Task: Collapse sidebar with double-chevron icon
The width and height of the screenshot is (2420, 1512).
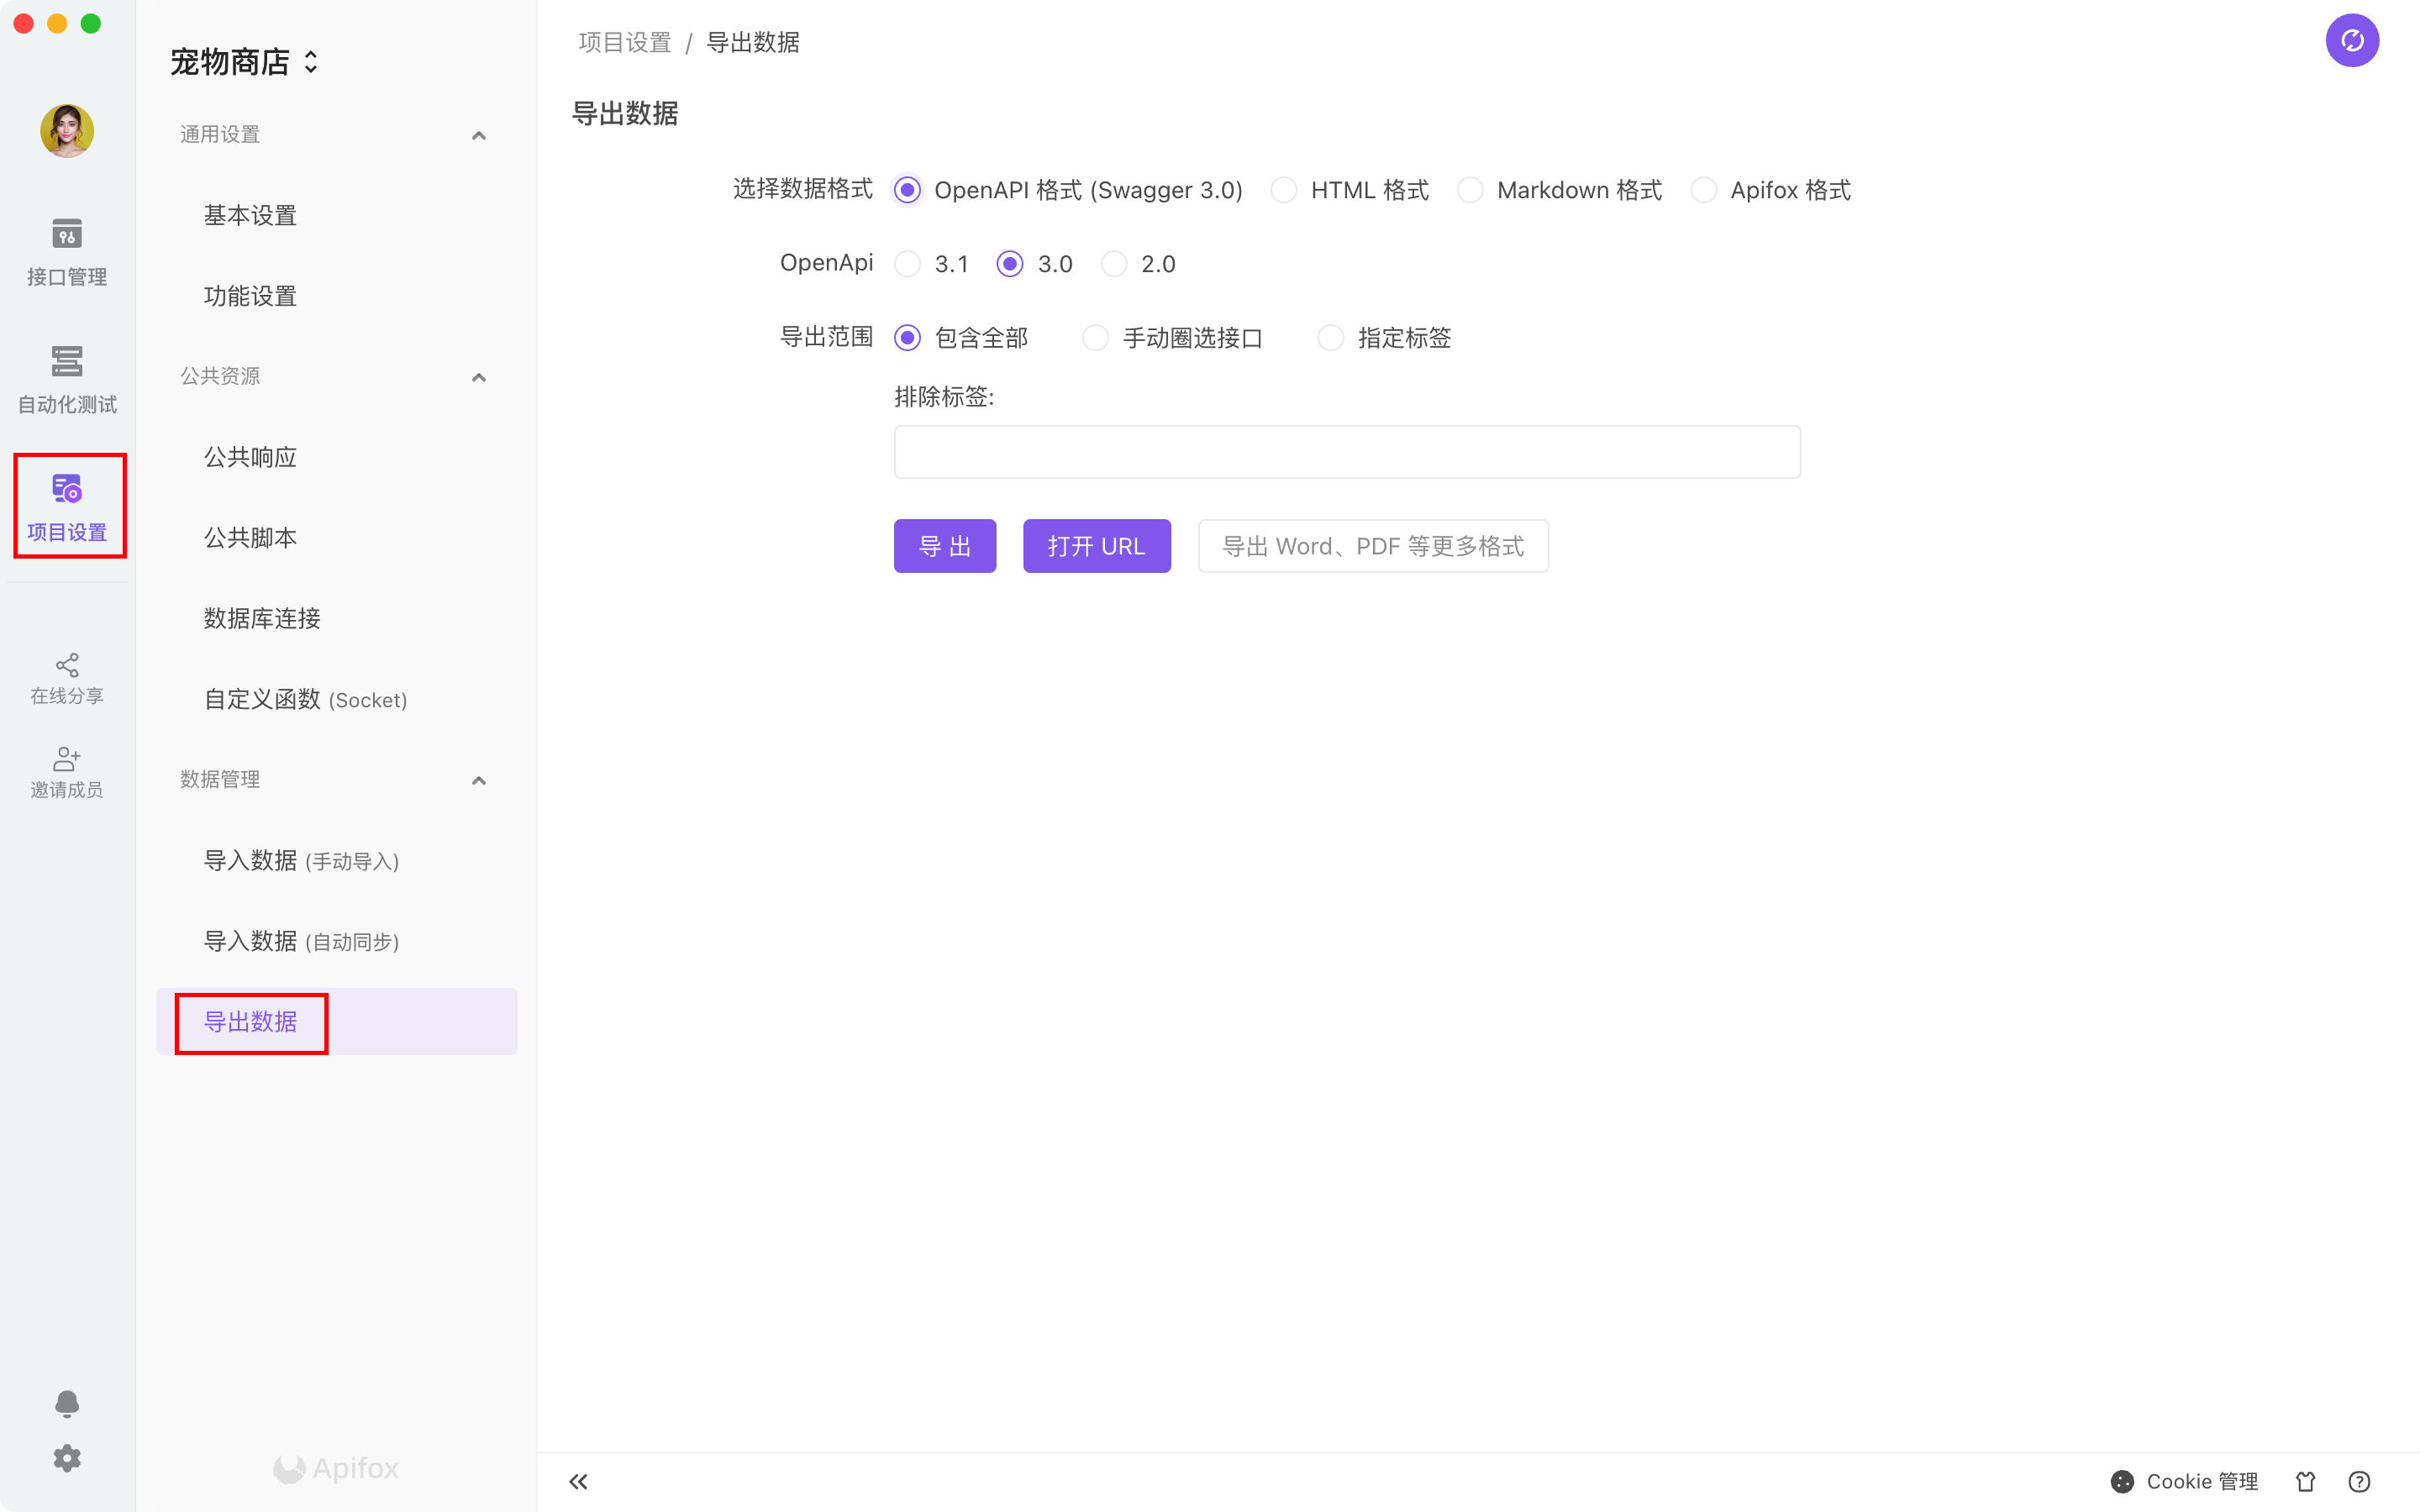Action: point(578,1481)
